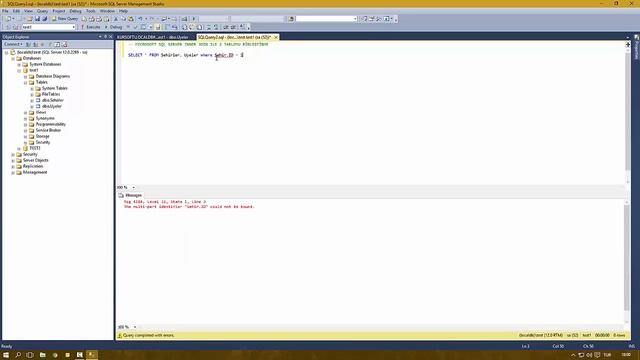Click the Cut scissors icon

coord(116,19)
